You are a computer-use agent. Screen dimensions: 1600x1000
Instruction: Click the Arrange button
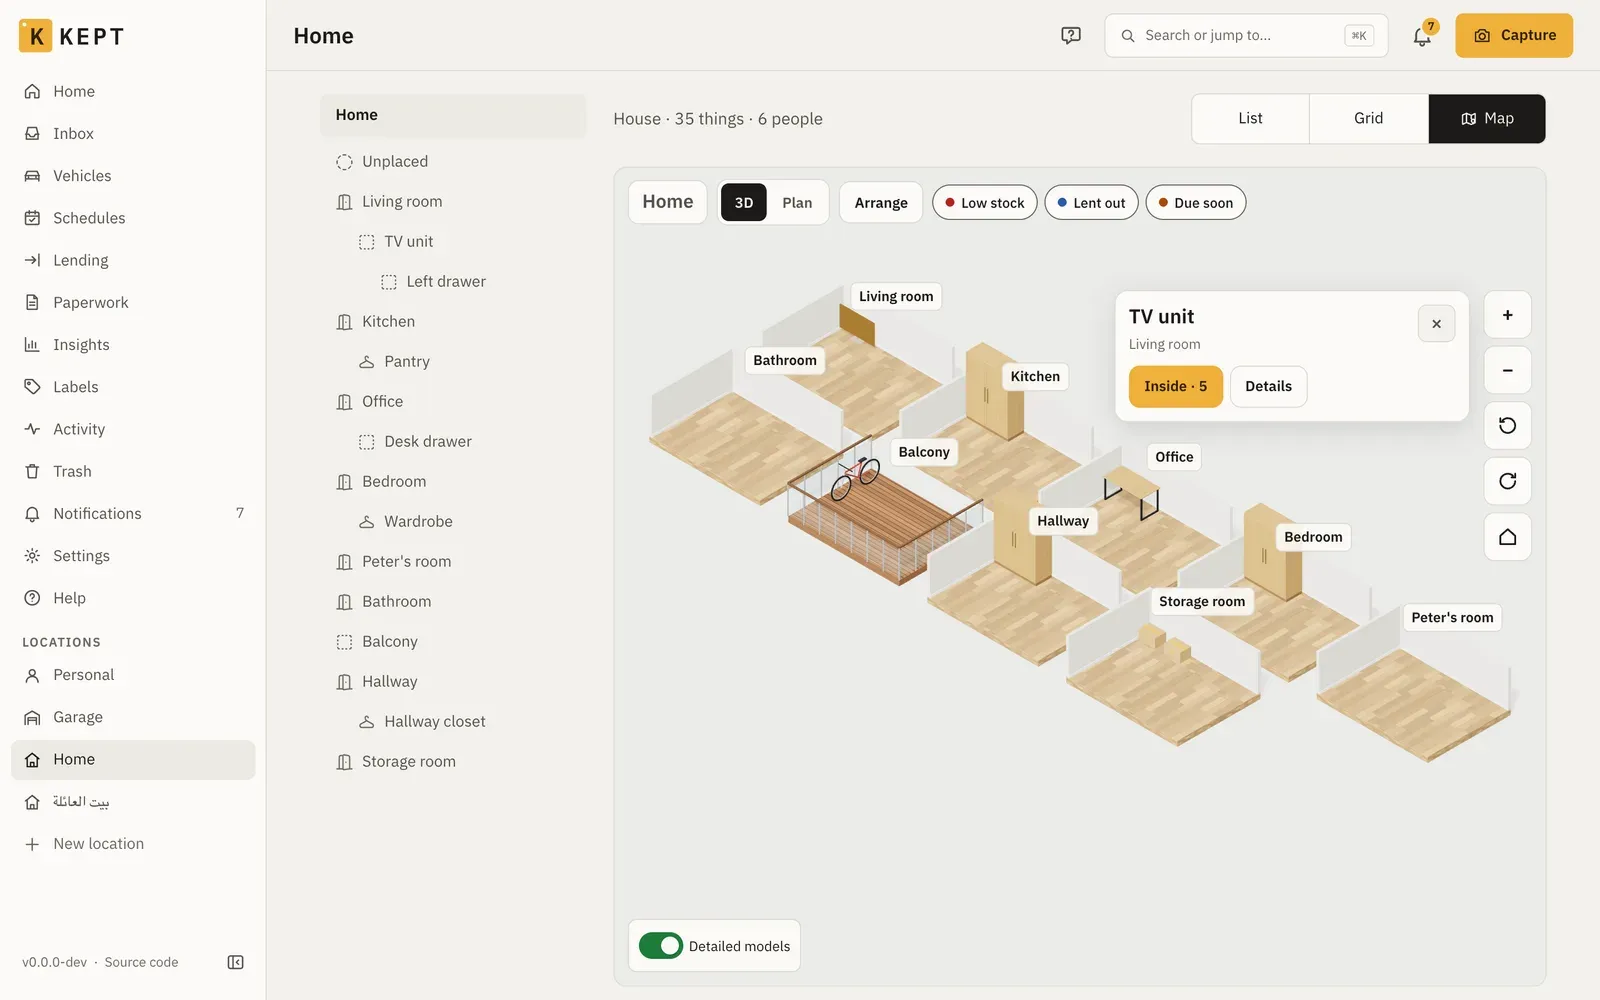[x=880, y=203]
